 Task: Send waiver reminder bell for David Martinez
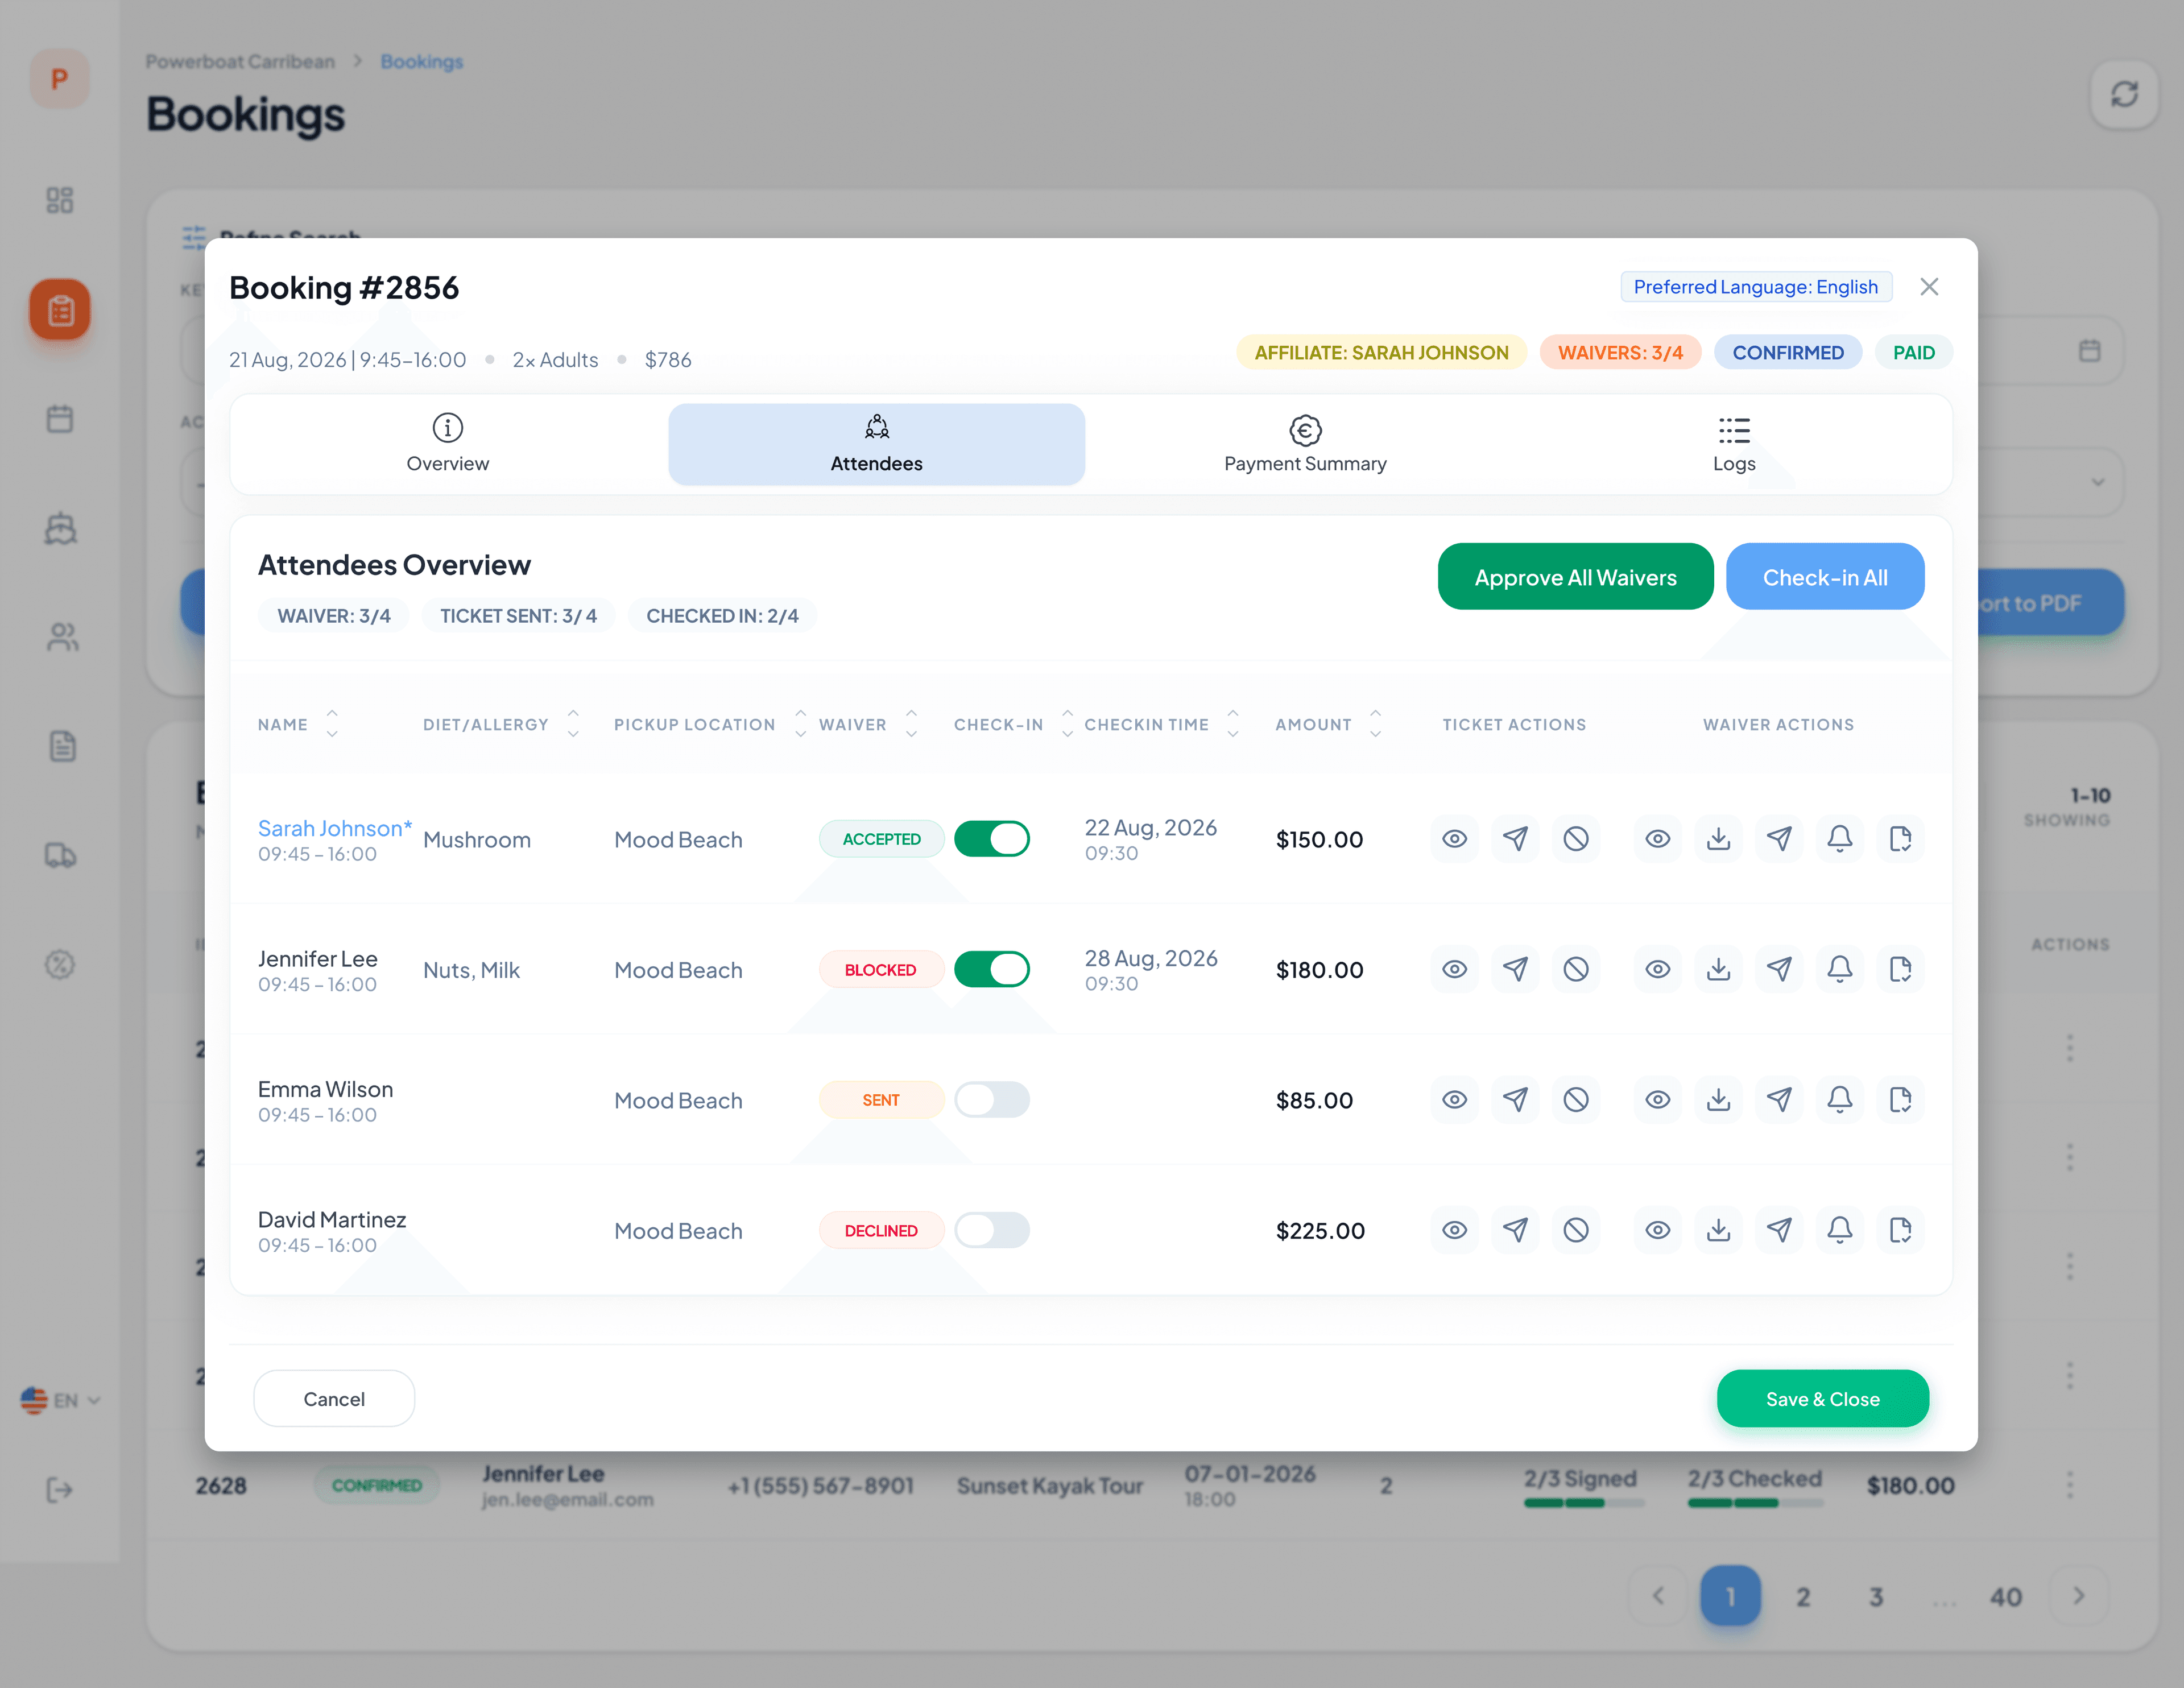[x=1839, y=1229]
